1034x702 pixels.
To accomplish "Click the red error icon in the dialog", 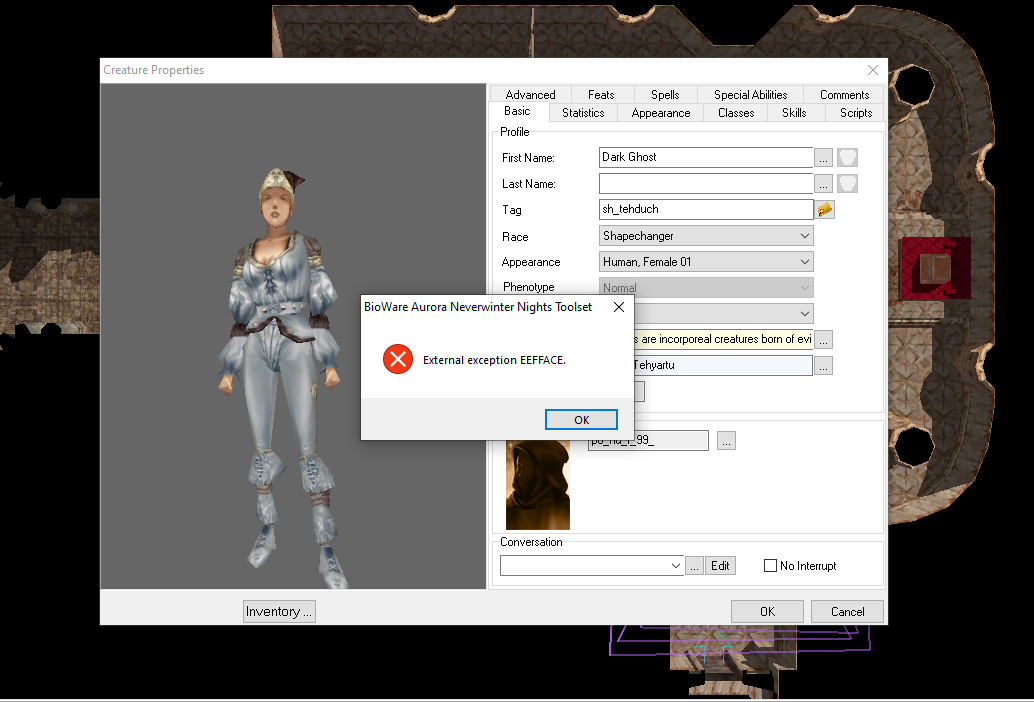I will [397, 359].
